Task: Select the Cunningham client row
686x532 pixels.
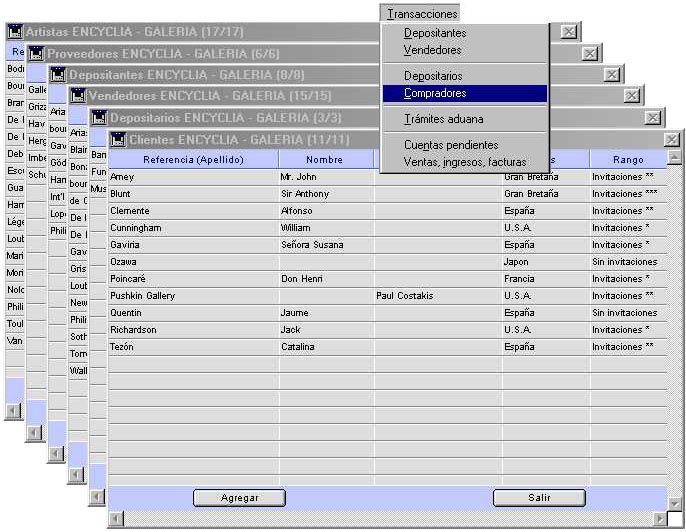Action: (x=388, y=228)
